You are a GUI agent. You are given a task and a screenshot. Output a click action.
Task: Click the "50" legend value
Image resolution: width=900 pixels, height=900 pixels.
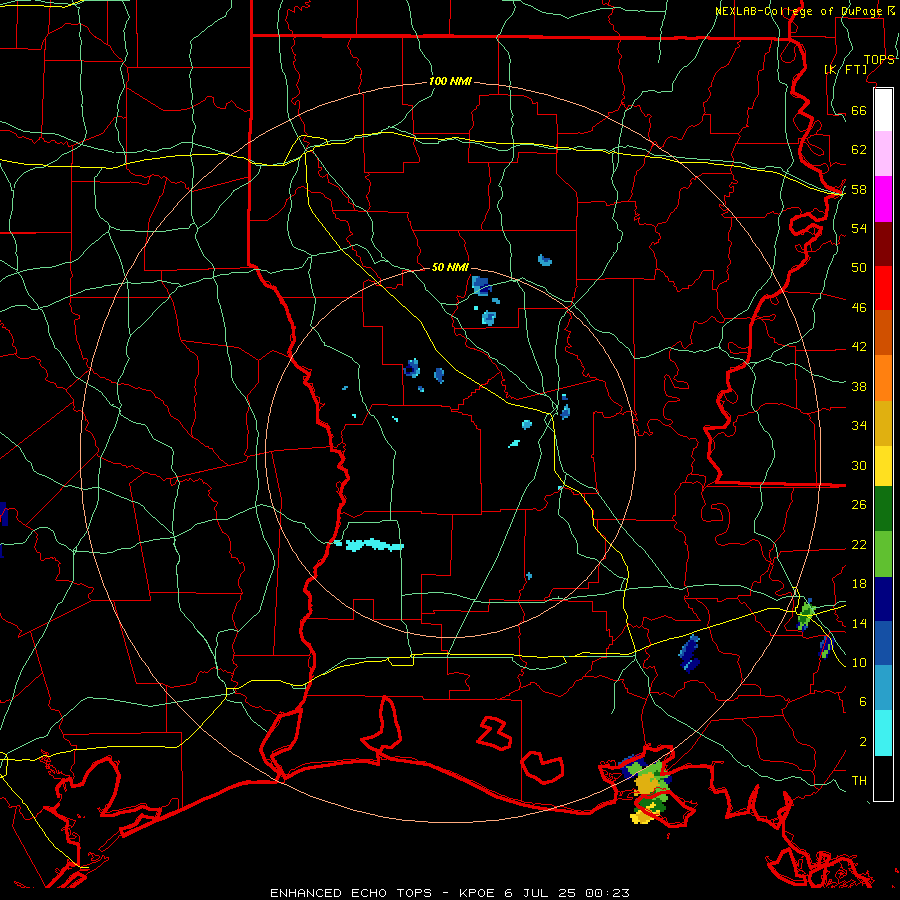click(x=859, y=267)
